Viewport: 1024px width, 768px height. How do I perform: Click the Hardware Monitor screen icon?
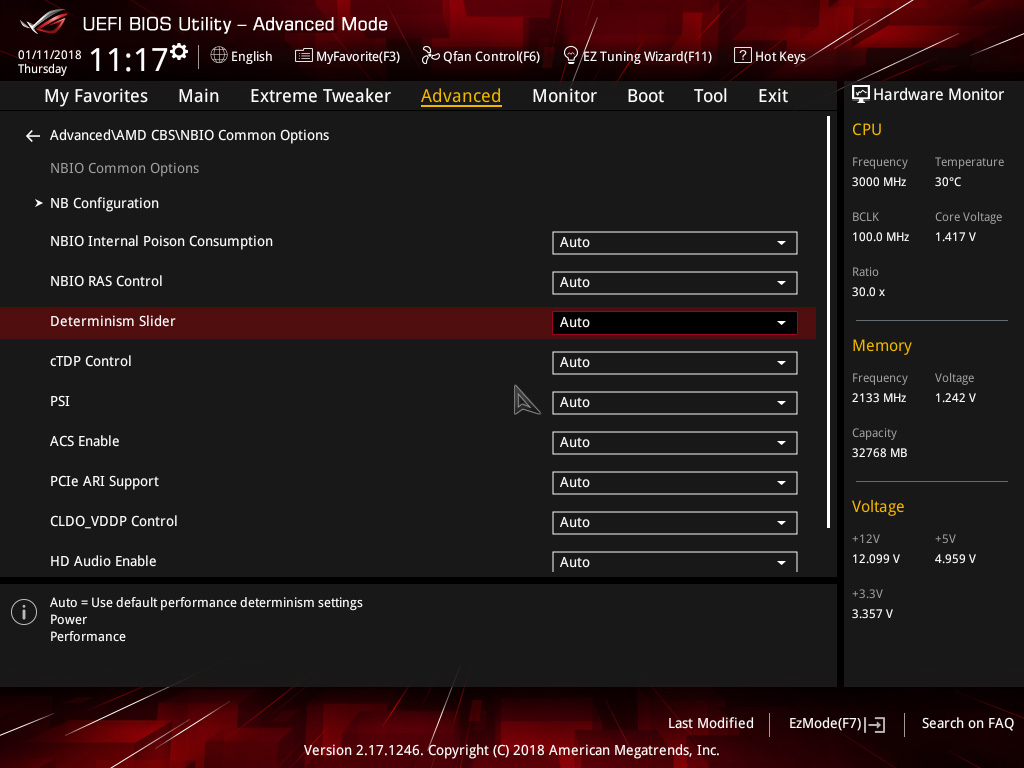861,95
